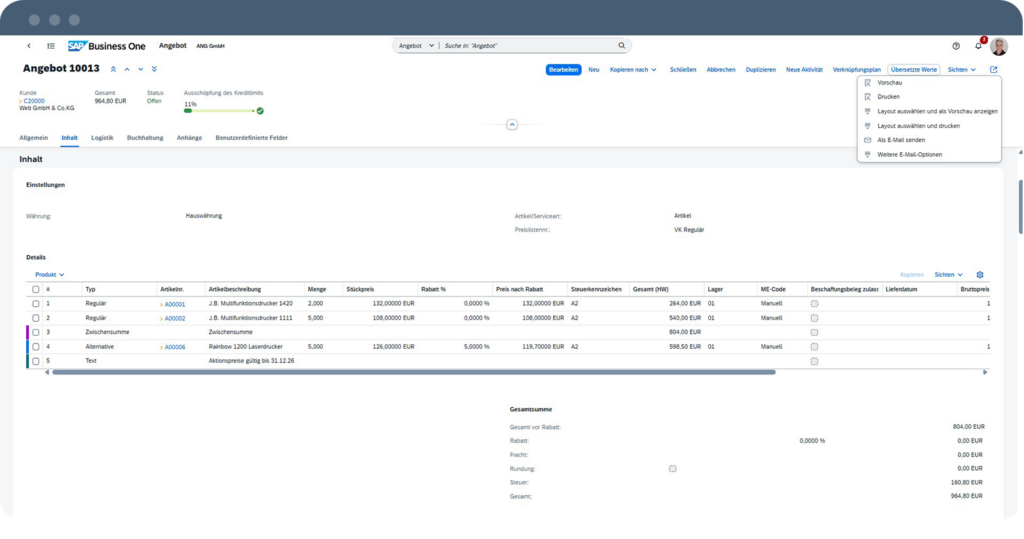
Task: Expand the Kopieren nach dropdown
Action: (x=633, y=69)
